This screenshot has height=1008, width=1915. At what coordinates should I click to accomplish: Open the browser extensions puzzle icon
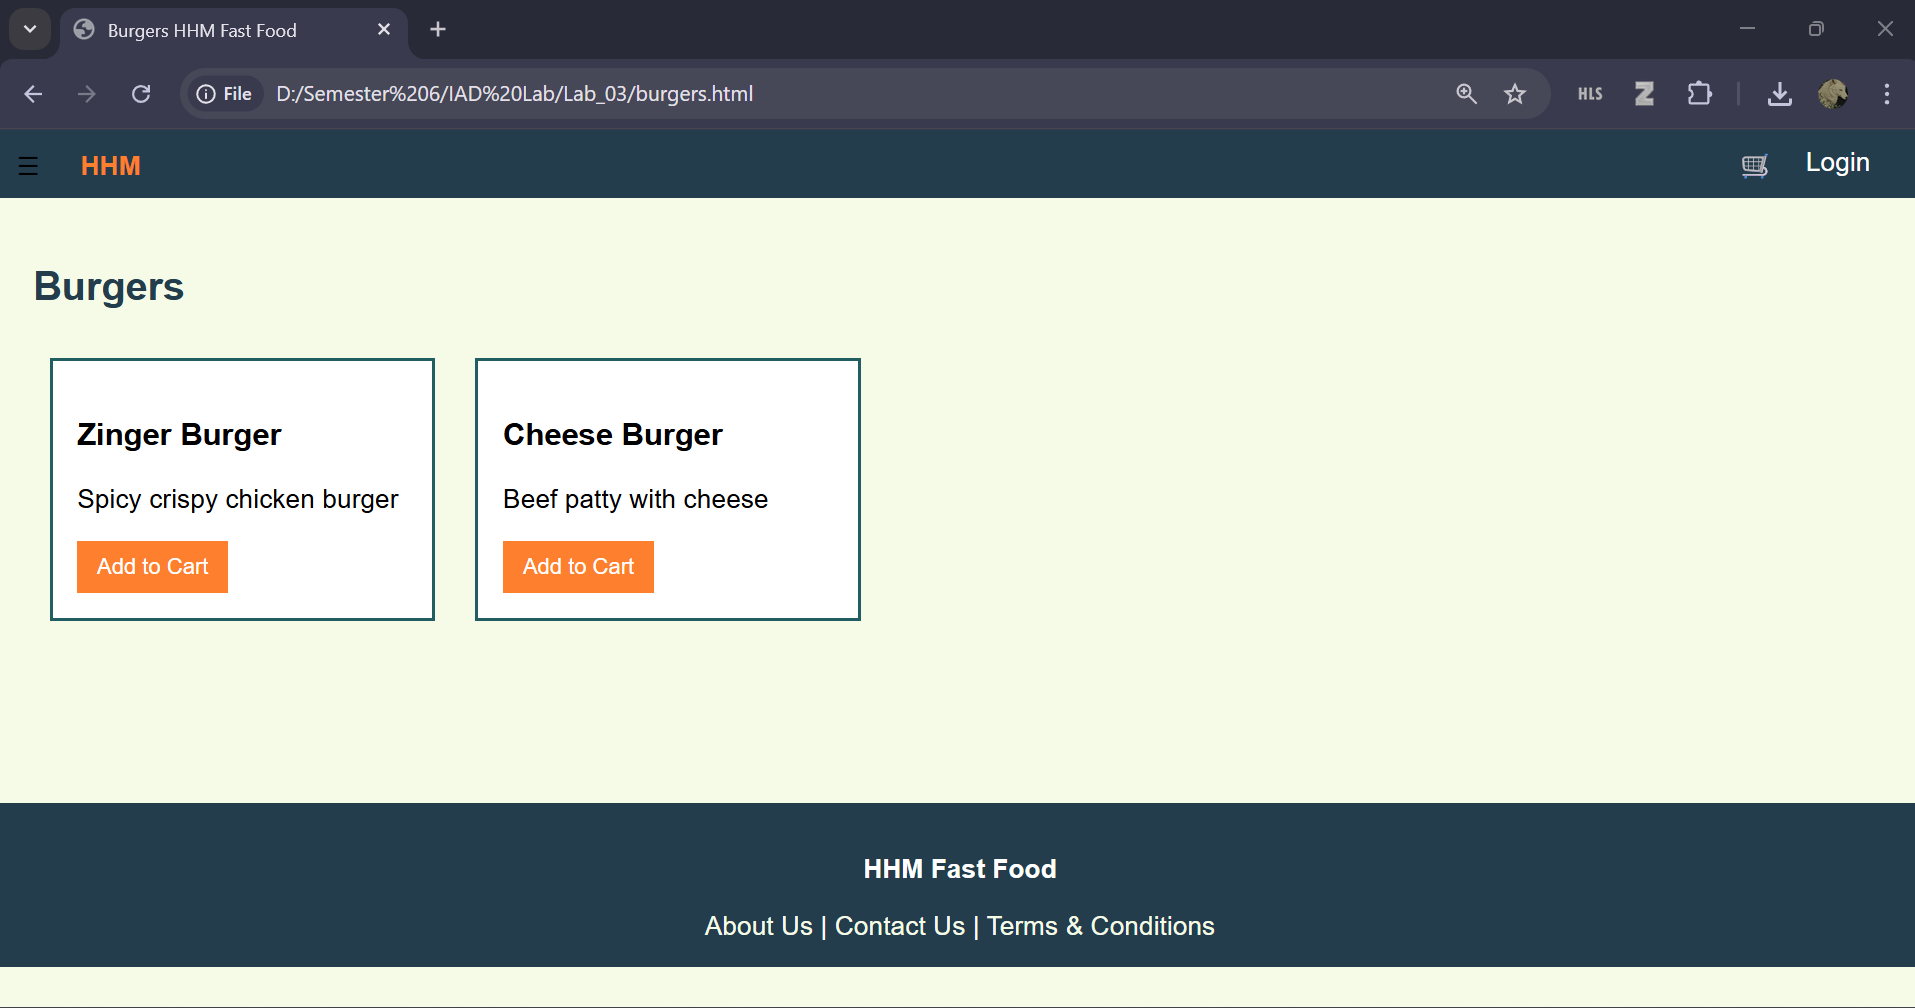1699,94
